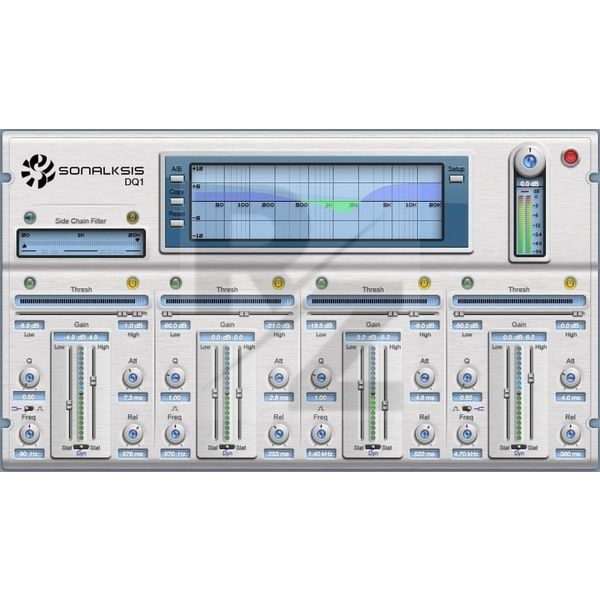This screenshot has height=600, width=600.
Task: Click the Att knob showing 2.8 ms
Action: (x=279, y=378)
